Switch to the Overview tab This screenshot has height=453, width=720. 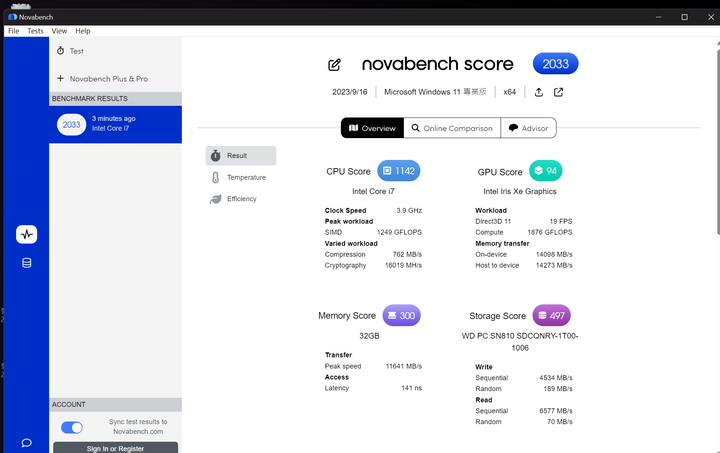pyautogui.click(x=372, y=128)
